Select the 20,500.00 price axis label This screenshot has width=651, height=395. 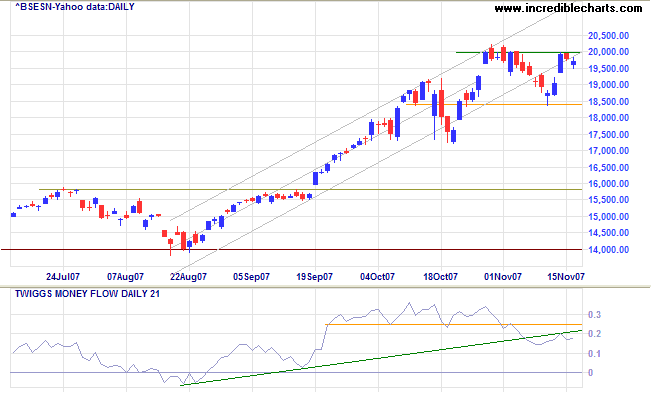click(608, 36)
